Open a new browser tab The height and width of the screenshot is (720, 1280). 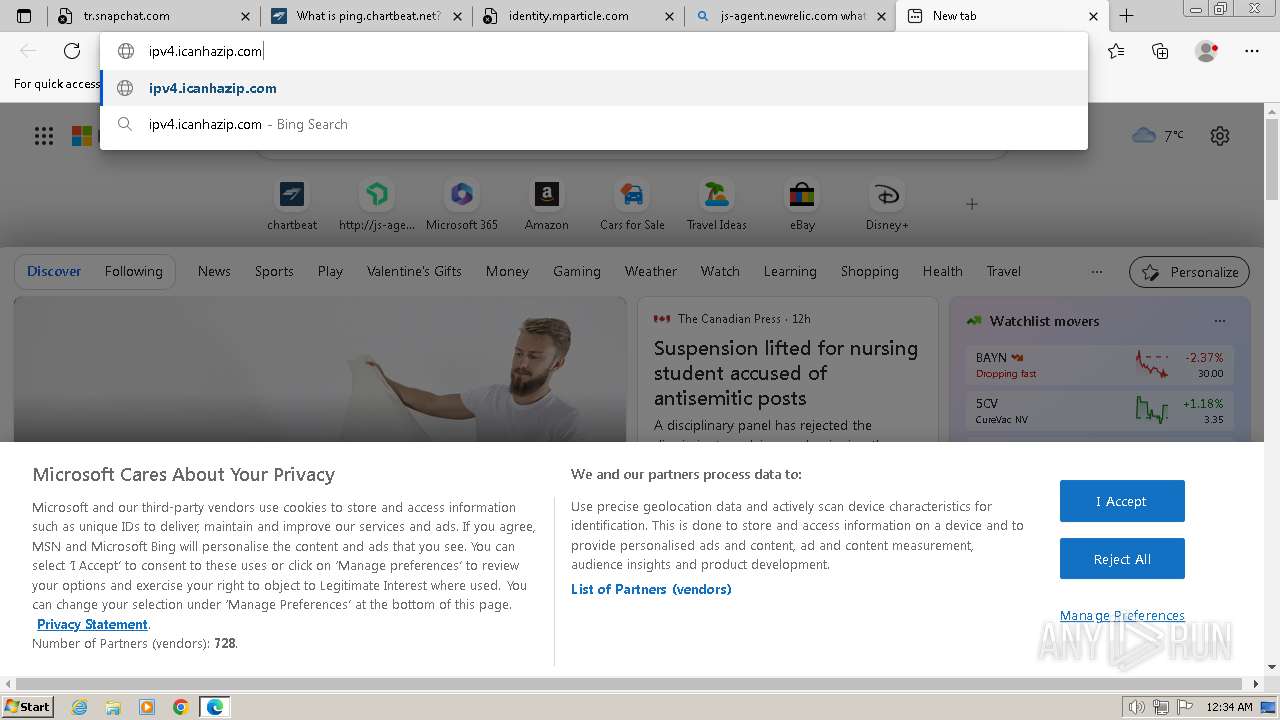coord(1126,16)
